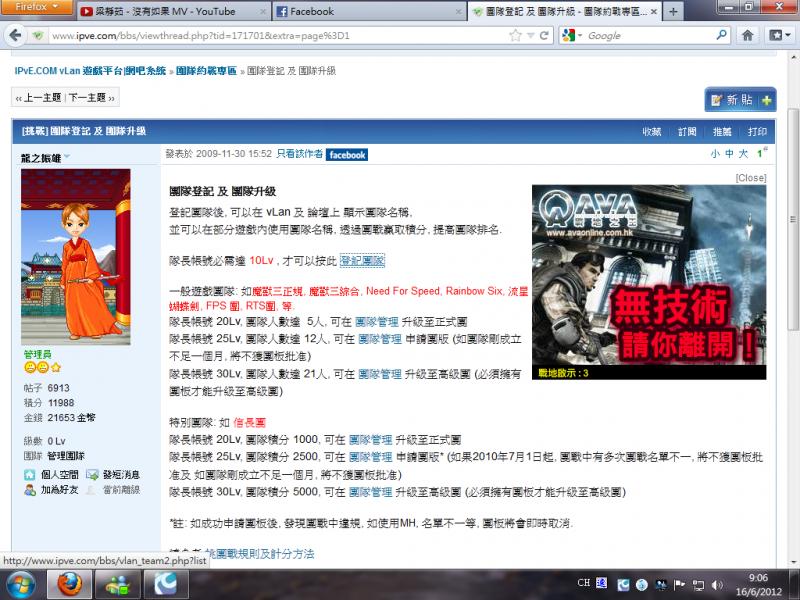Click 團隊管理 link in the 30Lv 21人 line

coord(380,374)
